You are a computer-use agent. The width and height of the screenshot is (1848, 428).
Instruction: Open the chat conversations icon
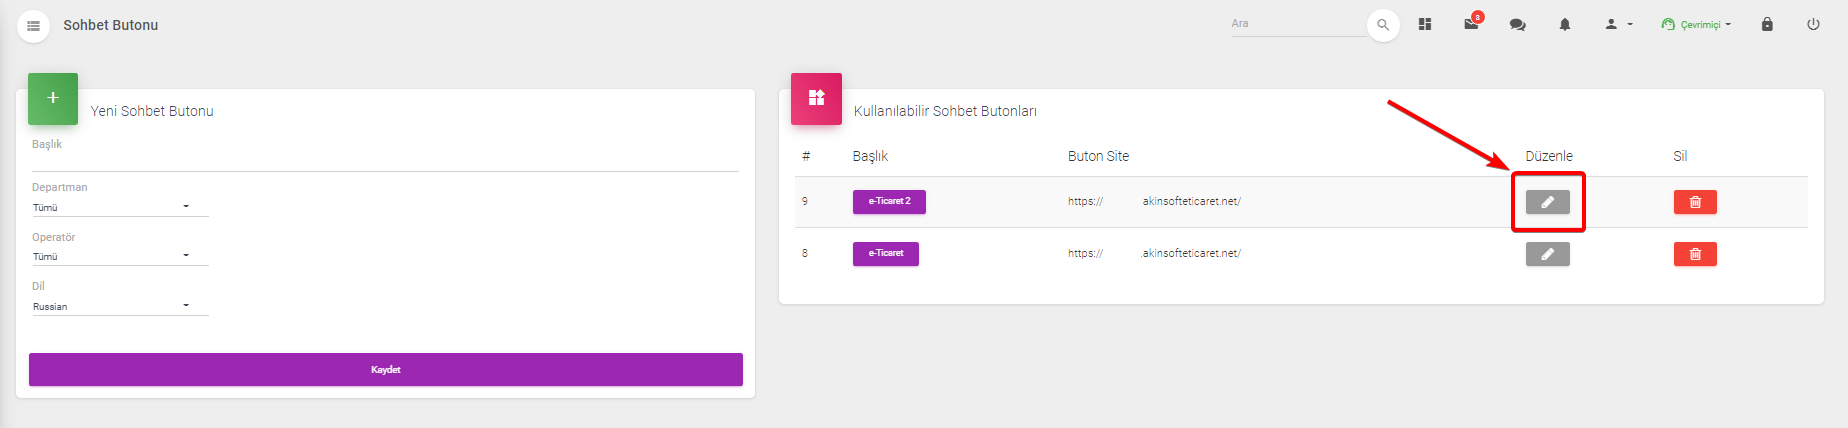[x=1517, y=25]
